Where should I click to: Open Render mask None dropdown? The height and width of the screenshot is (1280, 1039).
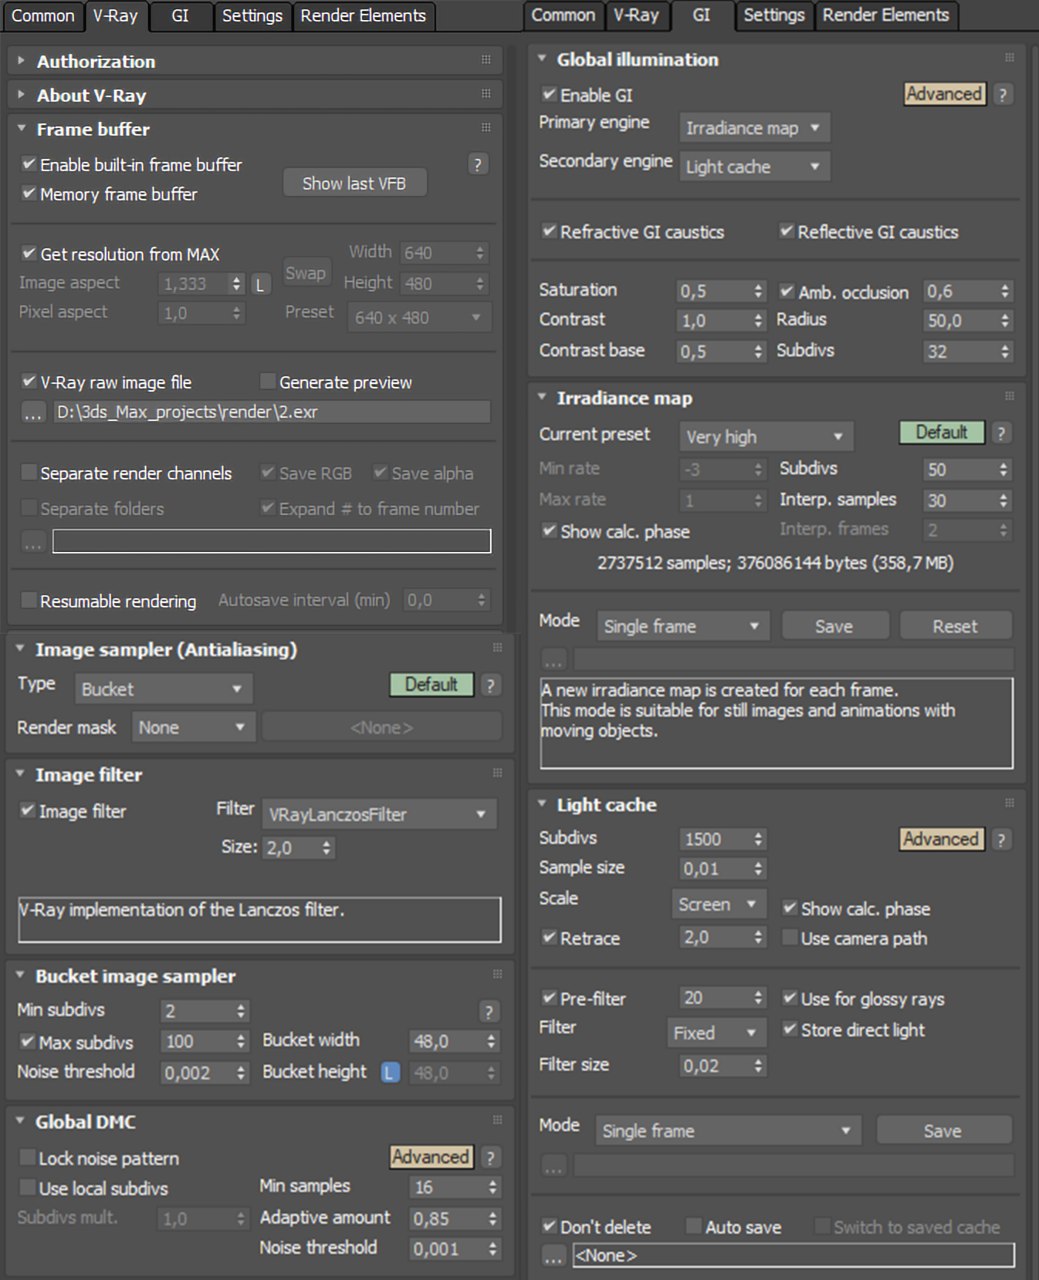coord(193,727)
